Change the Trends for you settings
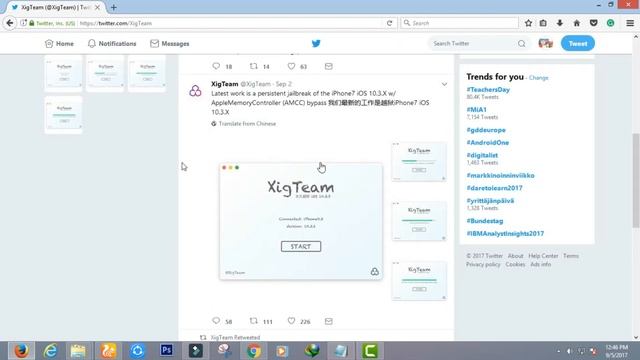Screen dimensions: 640x360 [x=538, y=78]
